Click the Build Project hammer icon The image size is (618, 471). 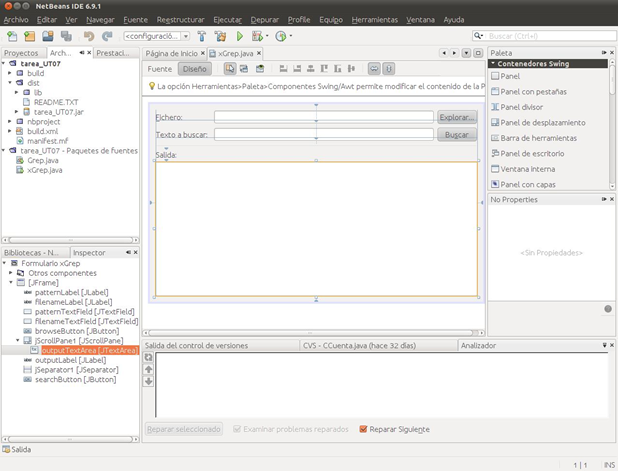202,36
